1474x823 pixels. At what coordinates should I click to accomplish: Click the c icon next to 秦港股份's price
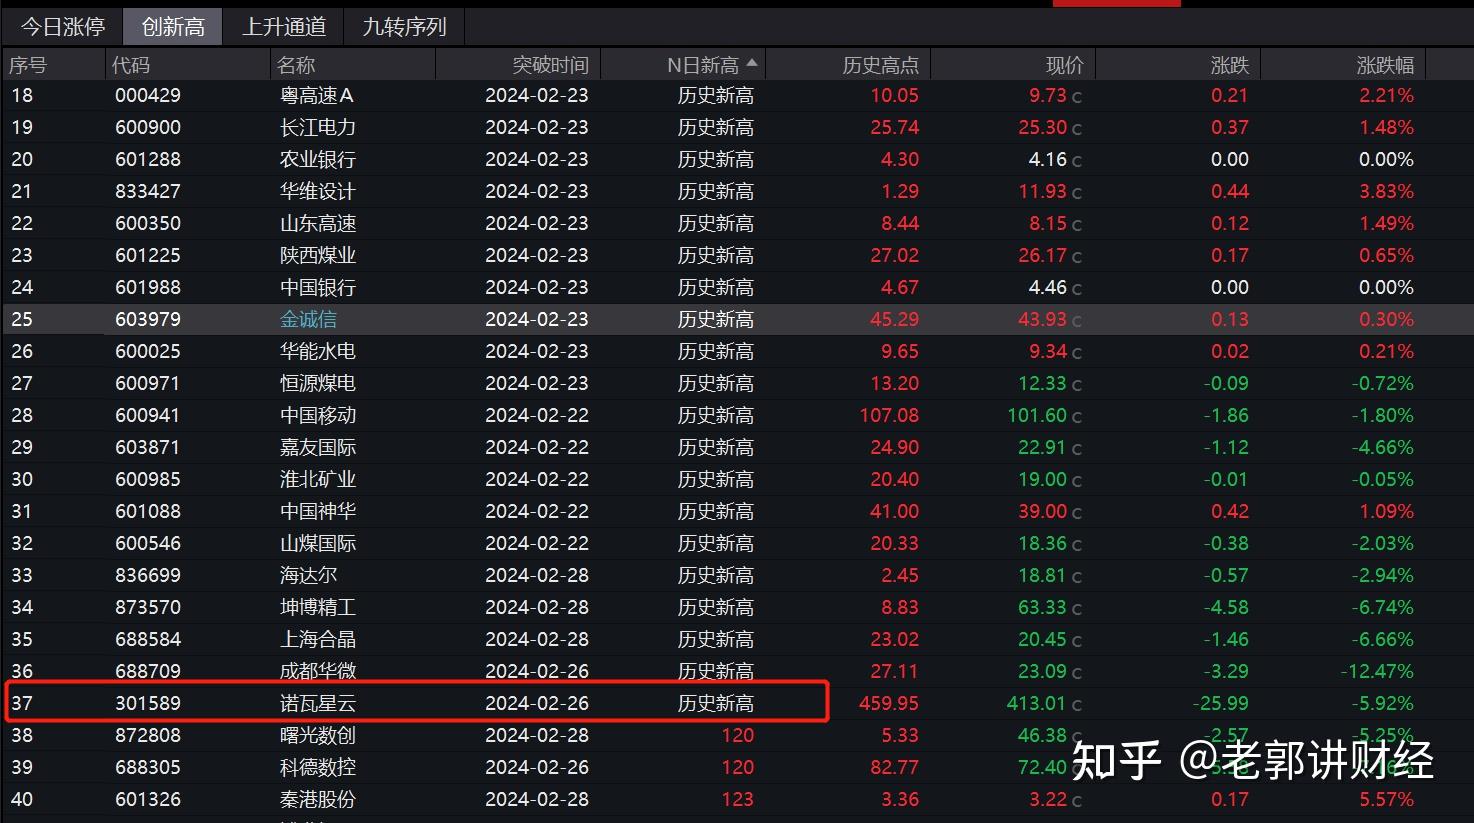1077,799
